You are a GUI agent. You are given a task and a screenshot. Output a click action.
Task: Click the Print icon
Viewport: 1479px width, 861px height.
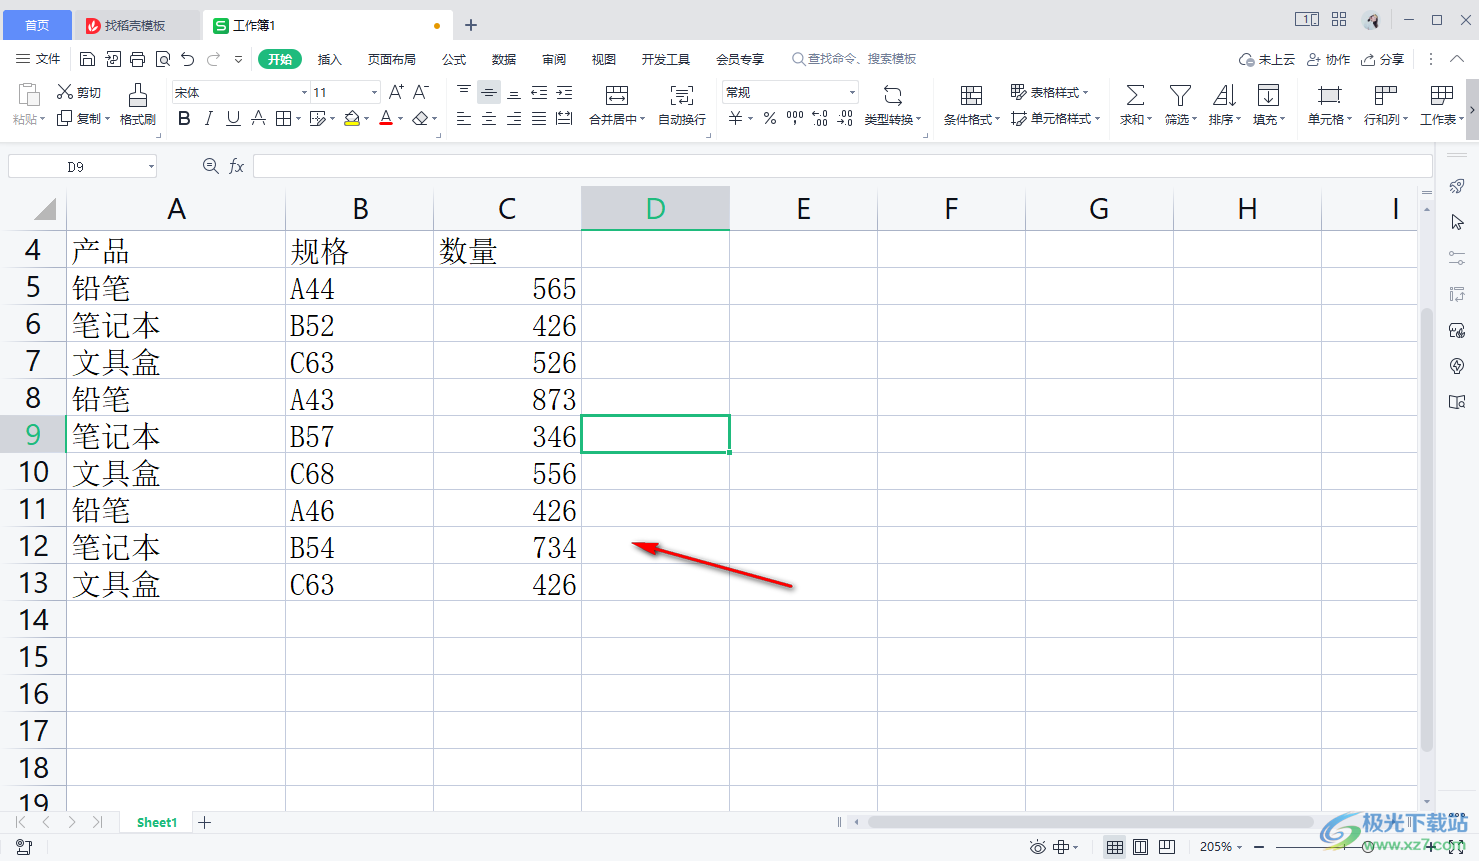tap(137, 59)
